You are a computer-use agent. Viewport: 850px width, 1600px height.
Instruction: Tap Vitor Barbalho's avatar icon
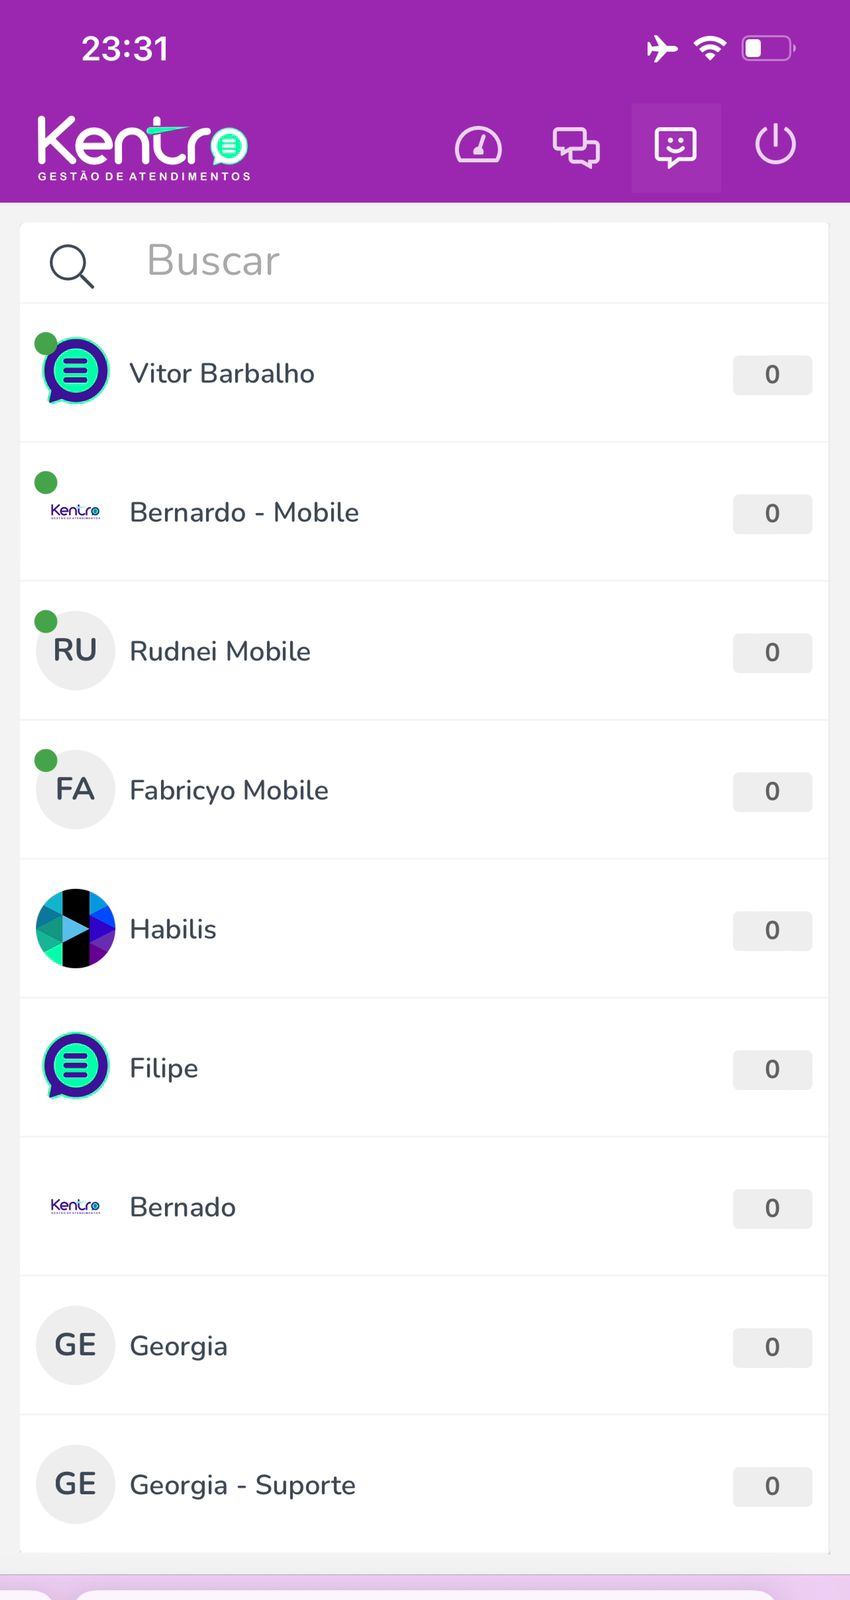click(76, 371)
